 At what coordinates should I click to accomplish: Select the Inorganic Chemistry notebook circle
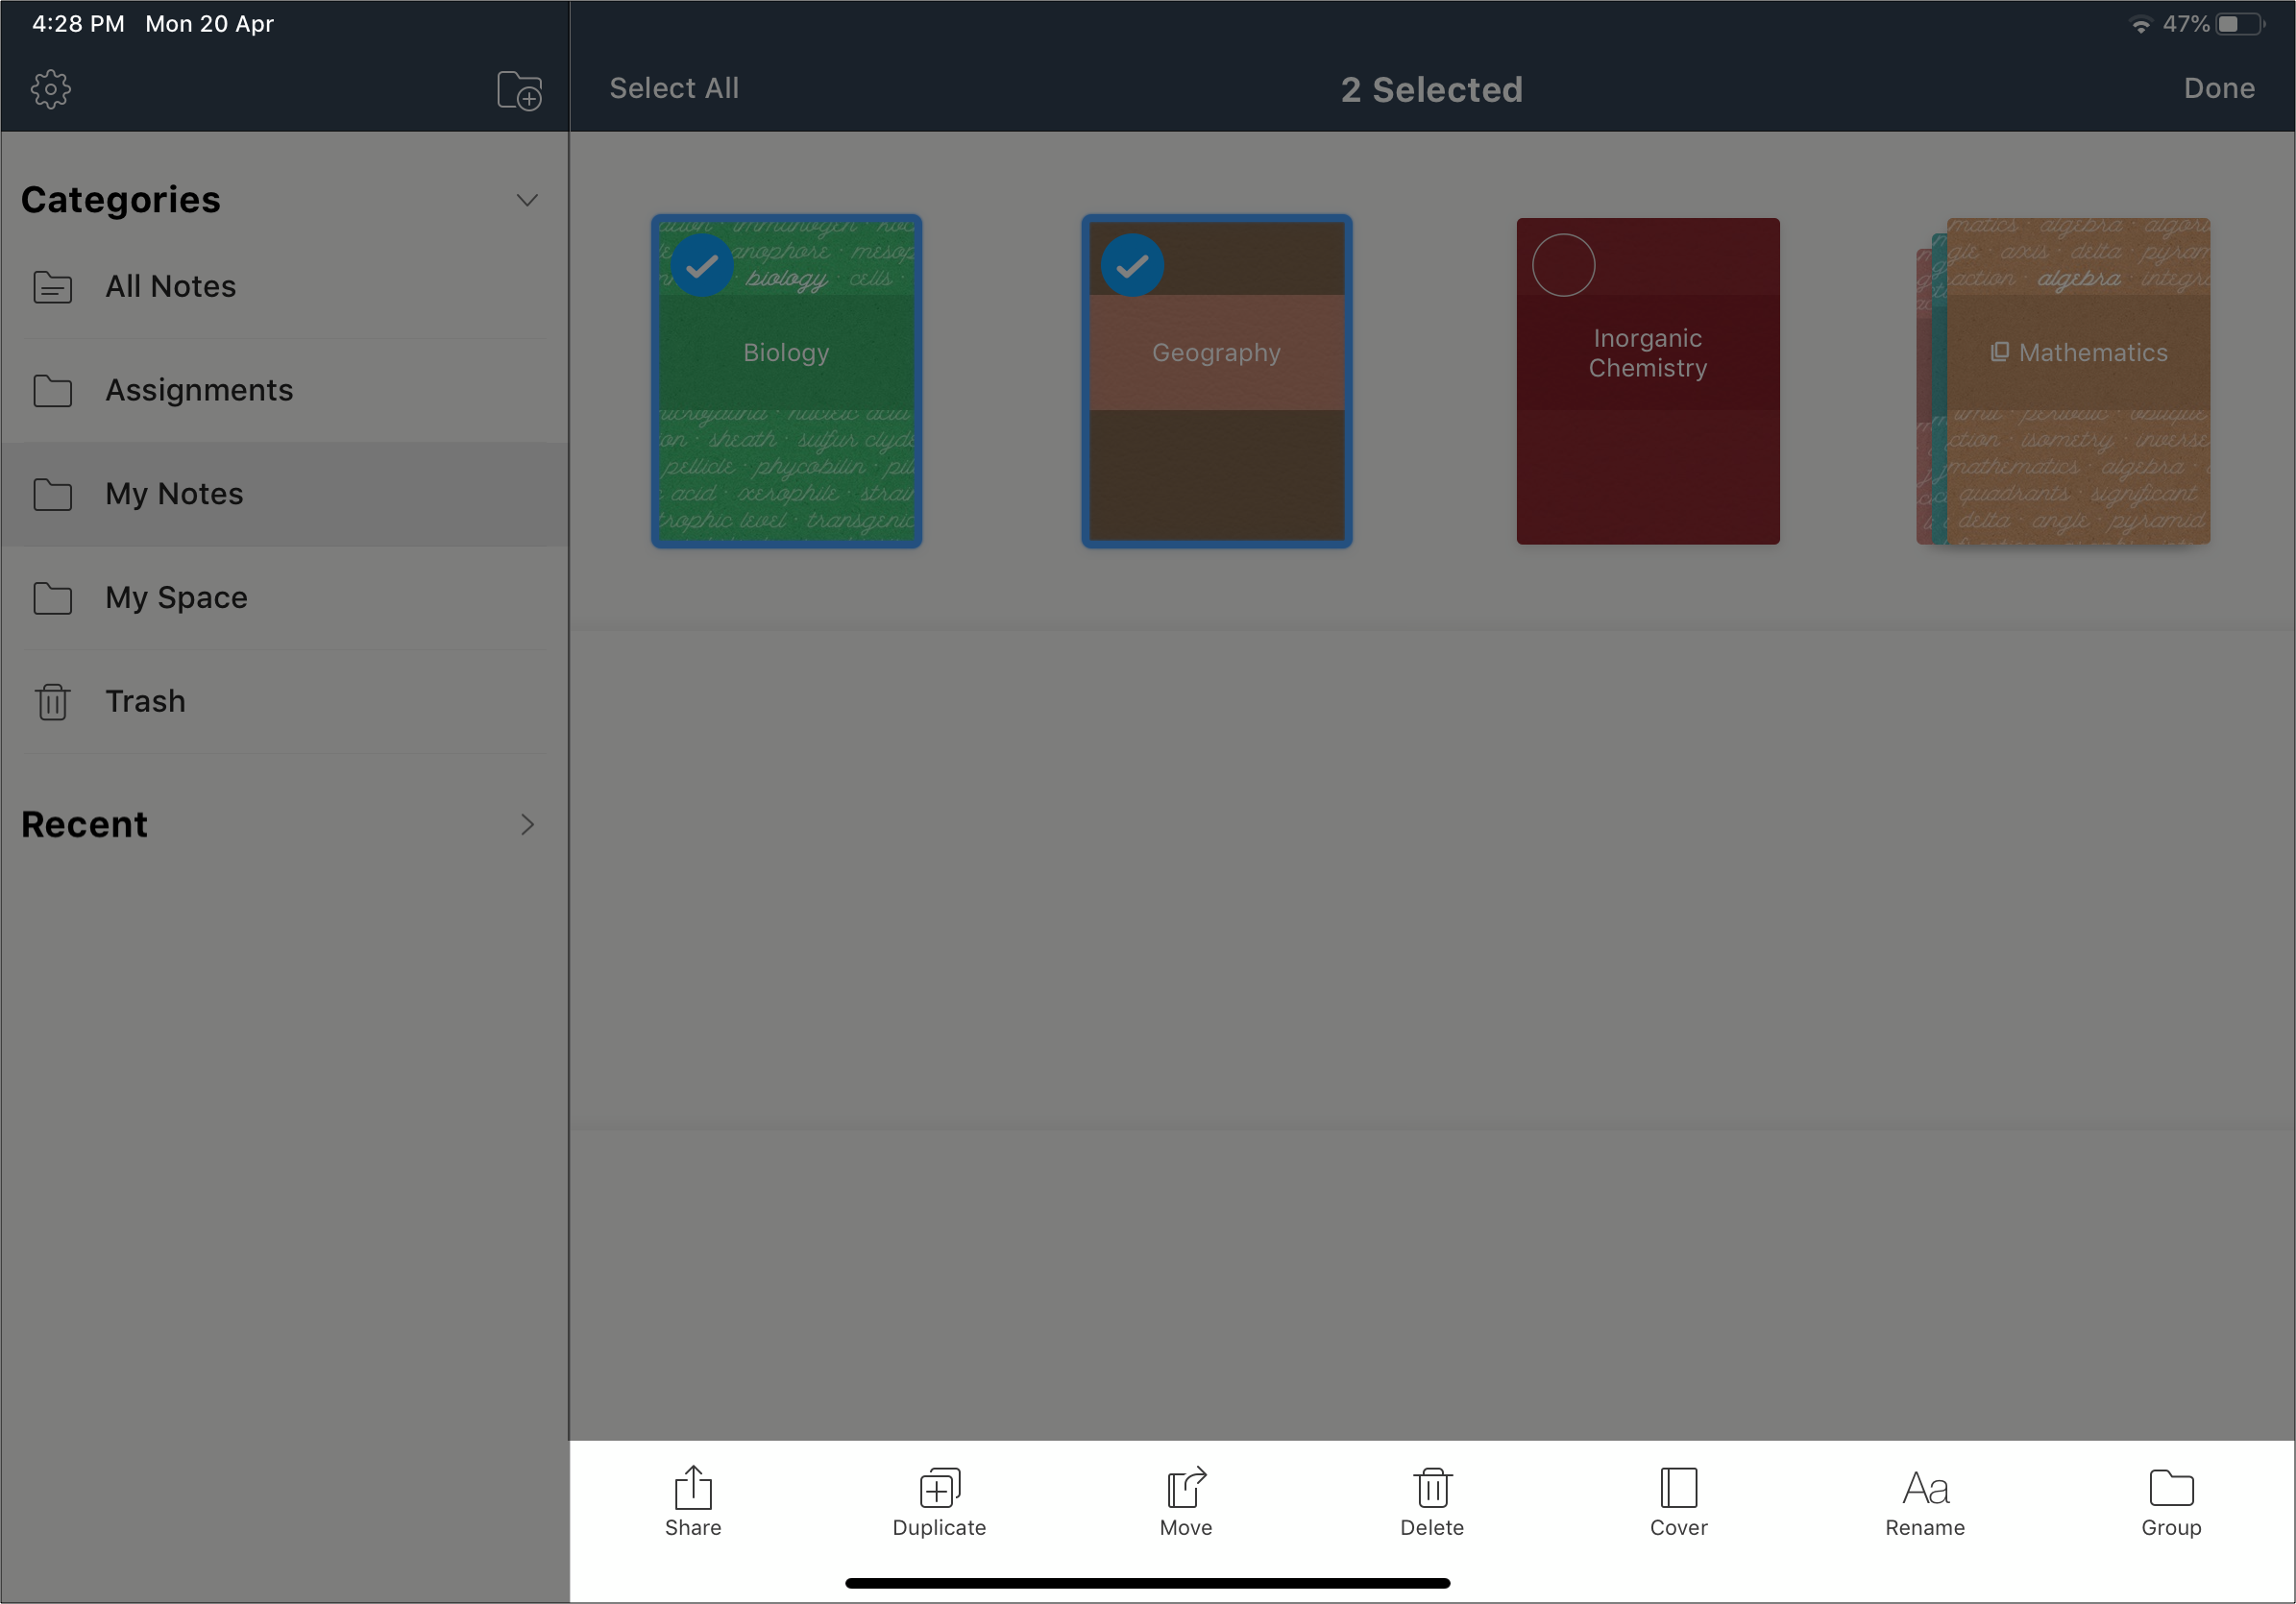tap(1564, 265)
